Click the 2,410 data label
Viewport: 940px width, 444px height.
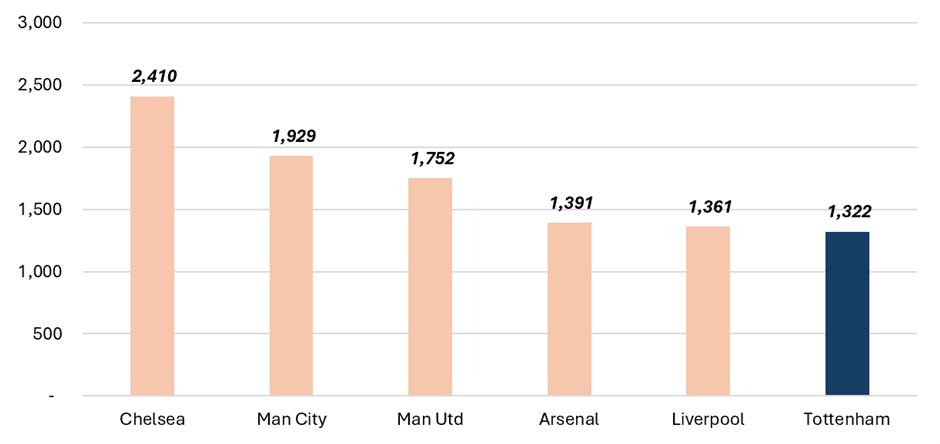point(155,75)
